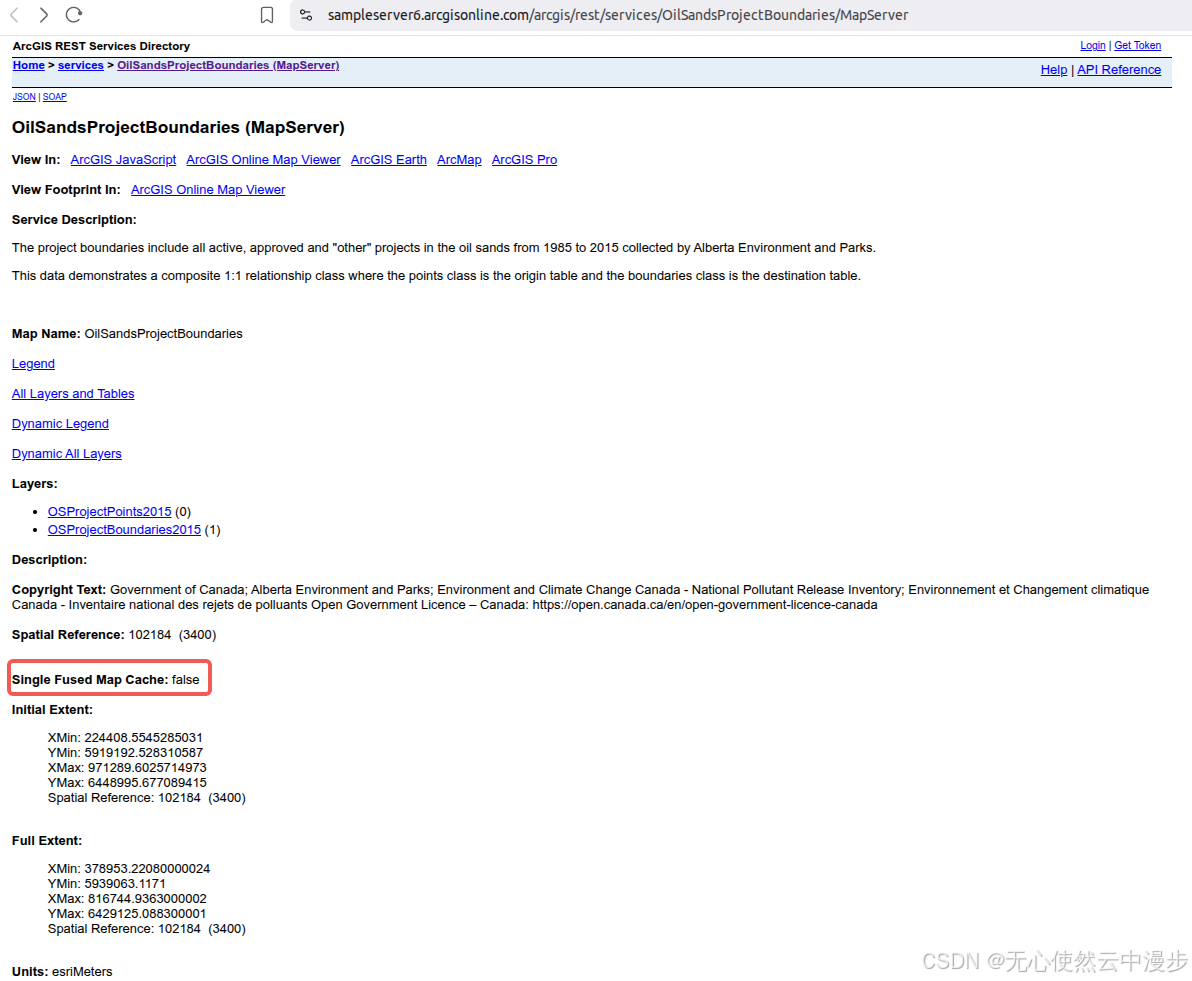Viewport: 1192px width, 981px height.
Task: Click the Units esriMeters line
Action: tap(62, 972)
